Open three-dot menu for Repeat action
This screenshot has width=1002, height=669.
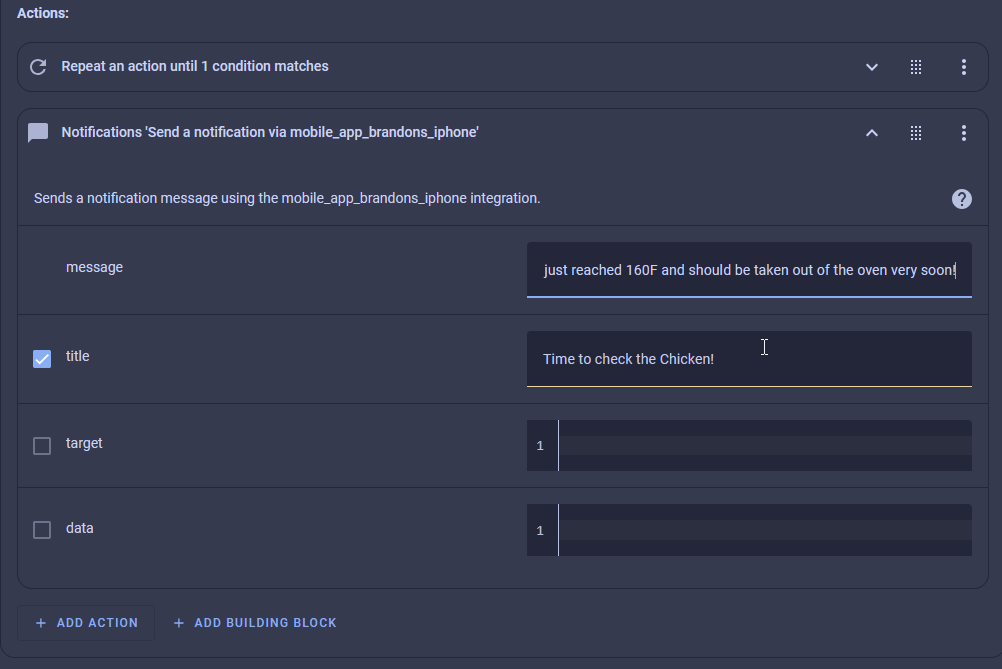click(964, 67)
